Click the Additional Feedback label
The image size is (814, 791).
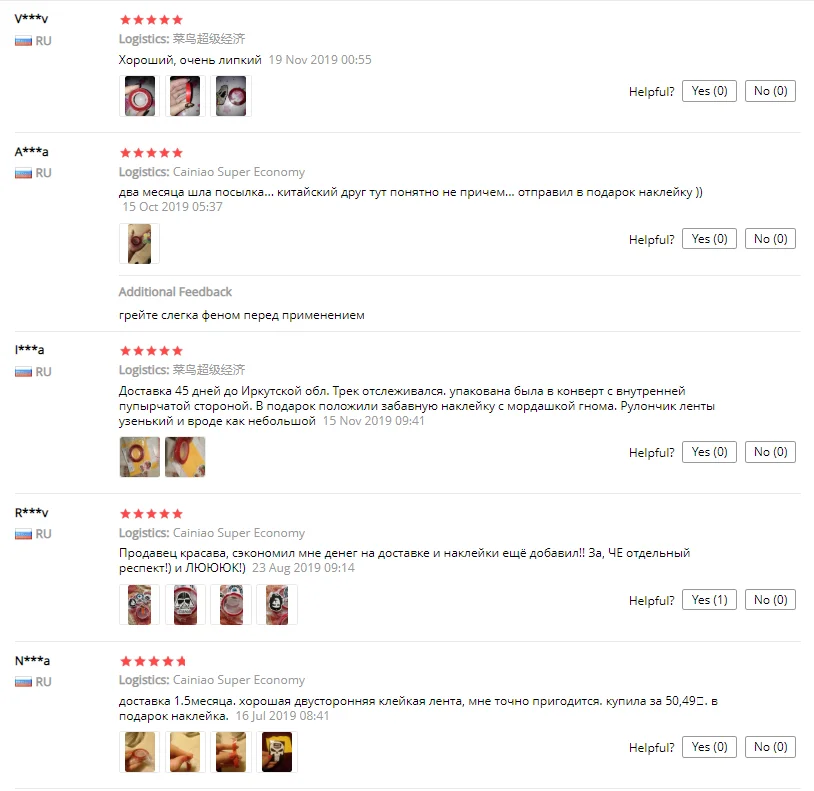coord(175,292)
